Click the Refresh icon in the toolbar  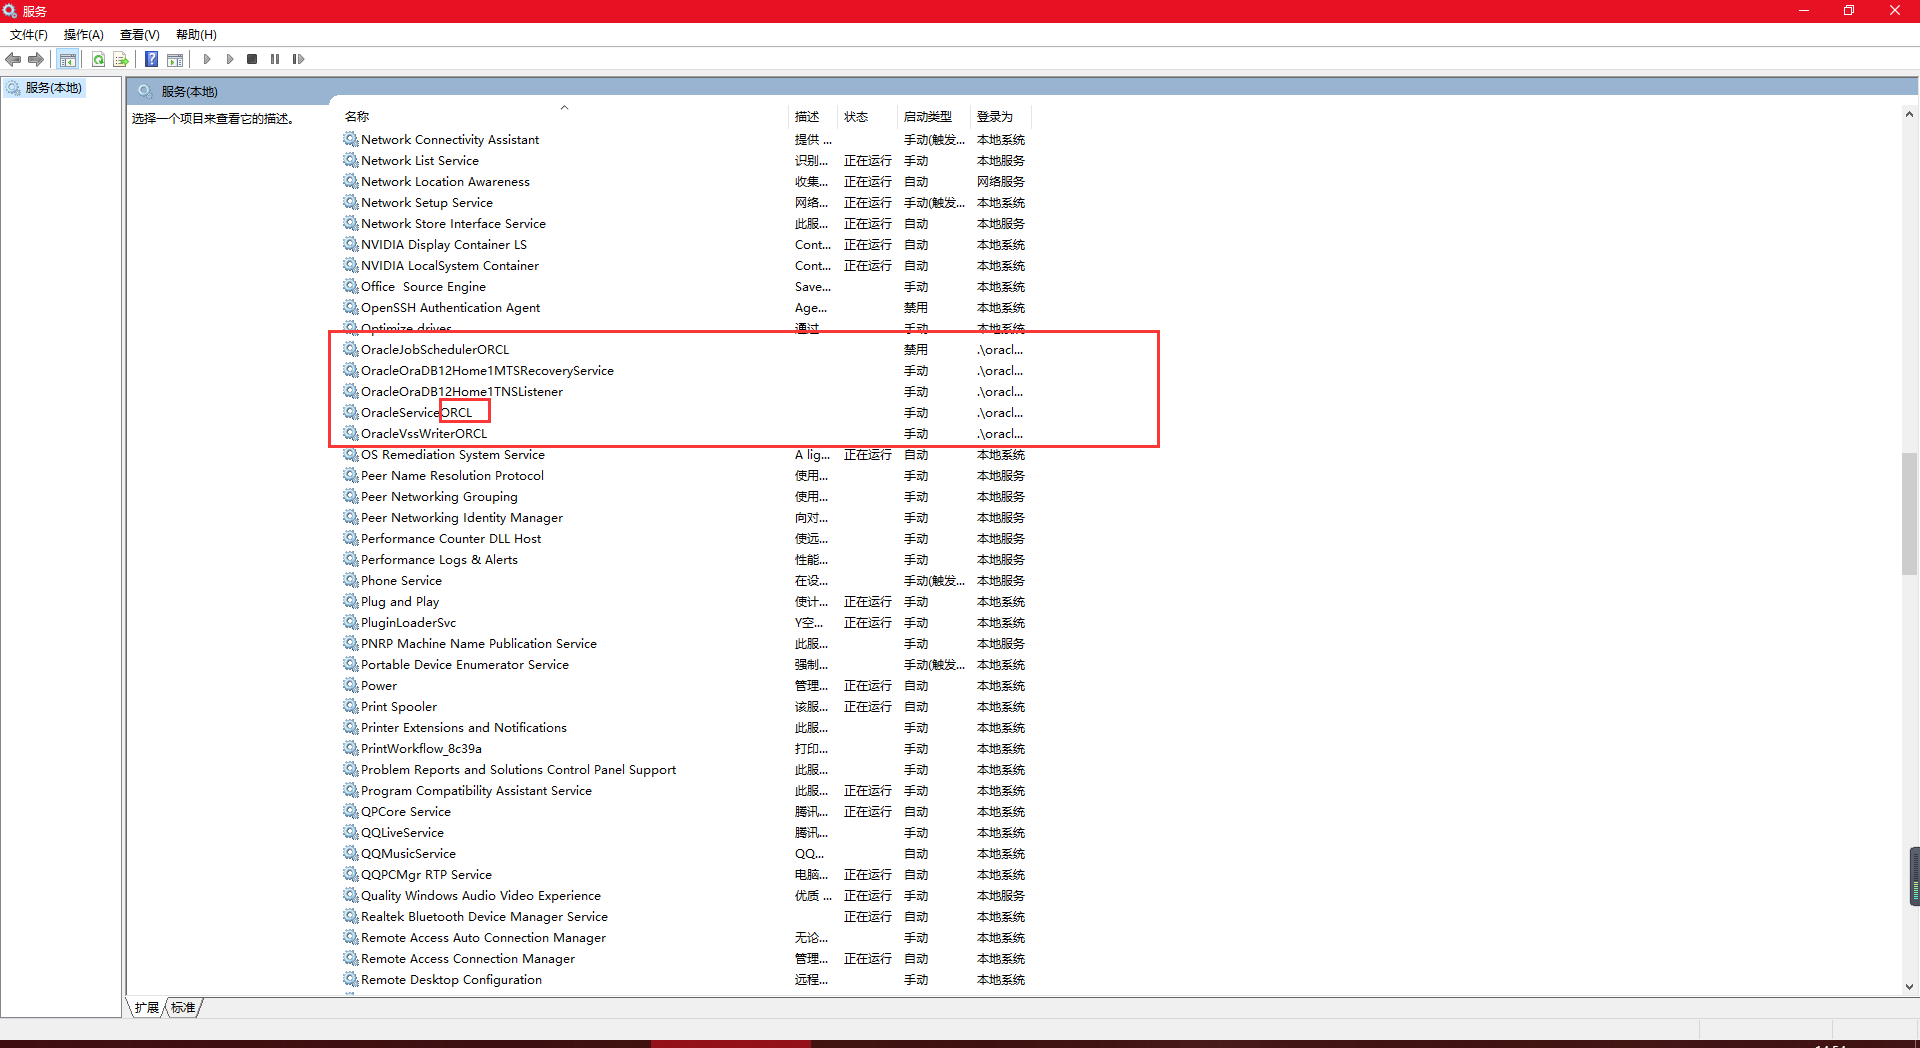click(x=97, y=59)
